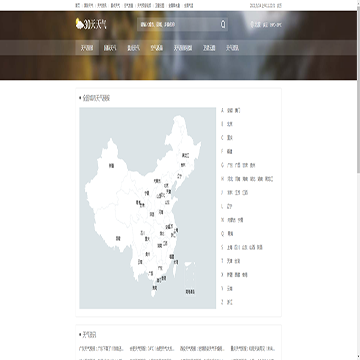
Task: Click 首页 link in top bar
Action: pyautogui.click(x=78, y=6)
